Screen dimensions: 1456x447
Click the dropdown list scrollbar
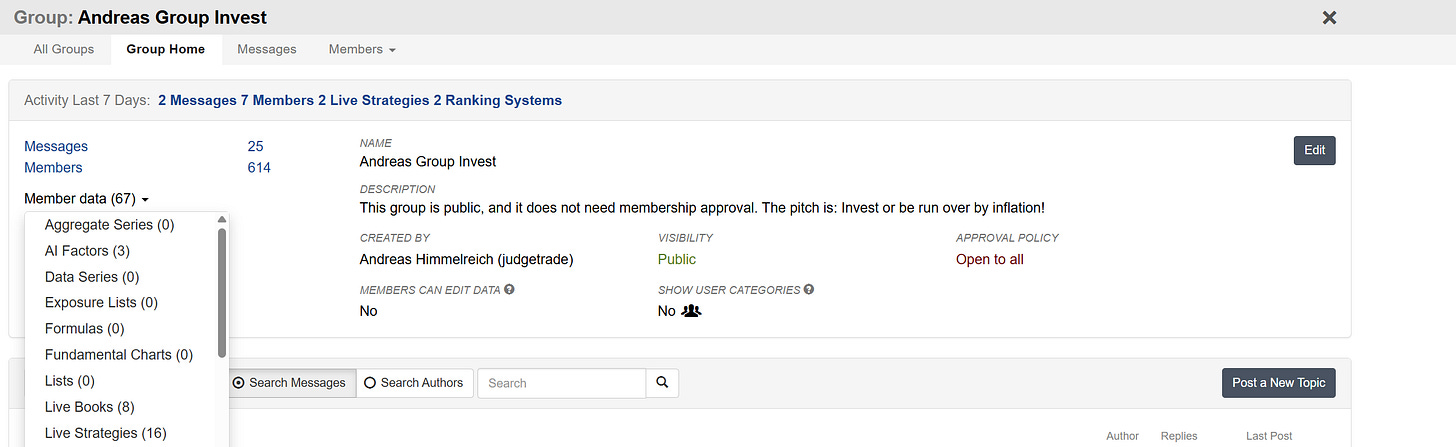click(x=222, y=293)
